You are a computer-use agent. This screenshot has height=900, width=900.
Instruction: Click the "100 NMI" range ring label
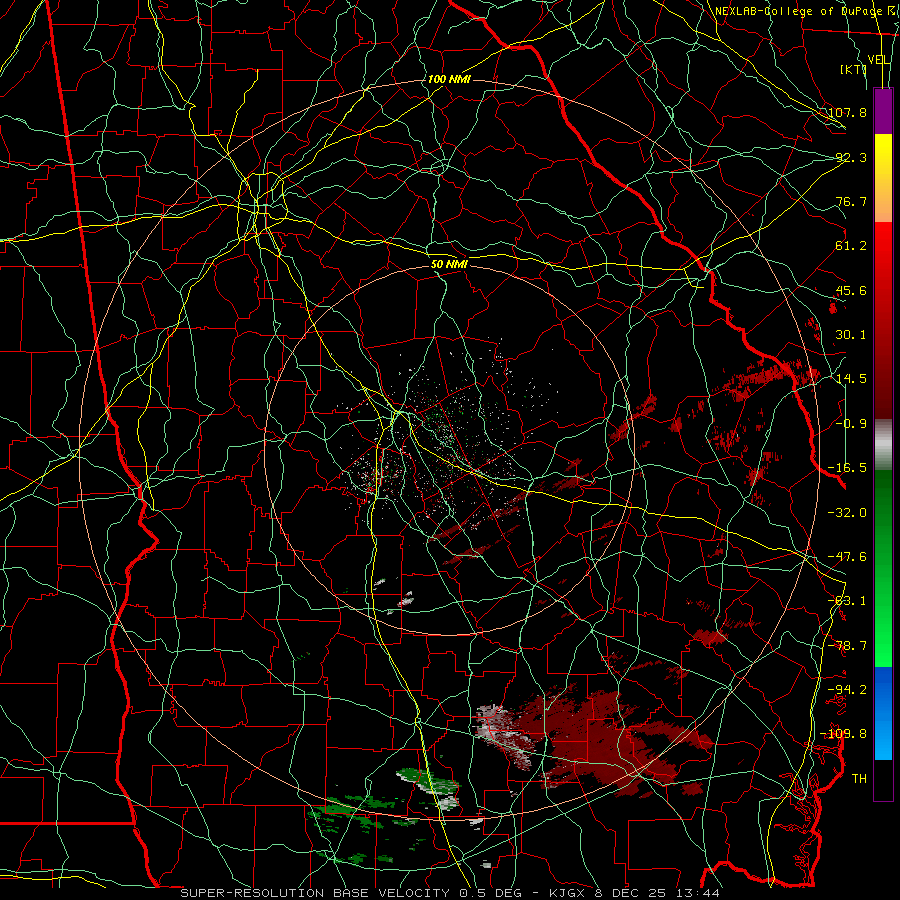click(449, 79)
